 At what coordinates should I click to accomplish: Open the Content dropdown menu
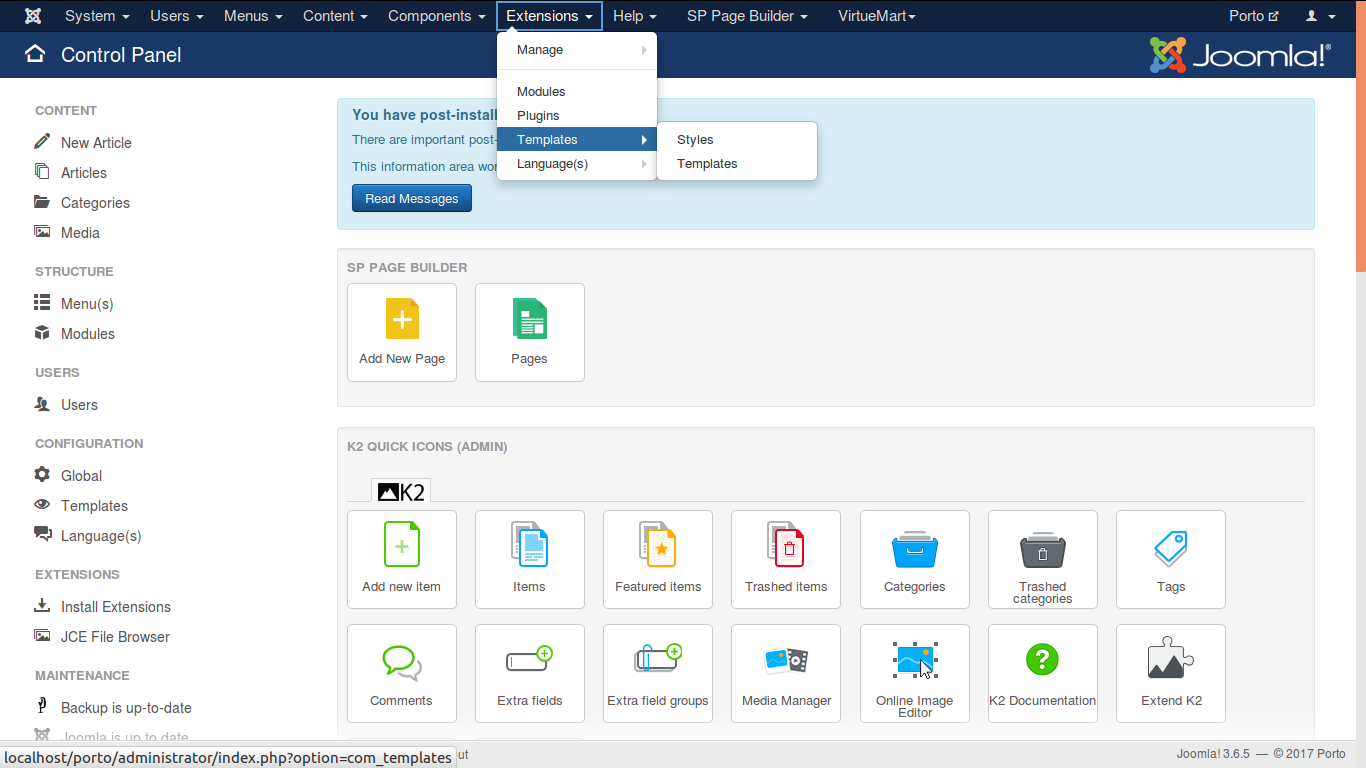335,16
